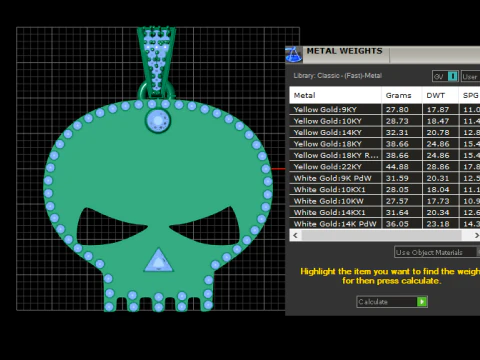Click the Library: Classic - (Fast)-Metal label
Image resolution: width=480 pixels, height=360 pixels.
(x=337, y=76)
